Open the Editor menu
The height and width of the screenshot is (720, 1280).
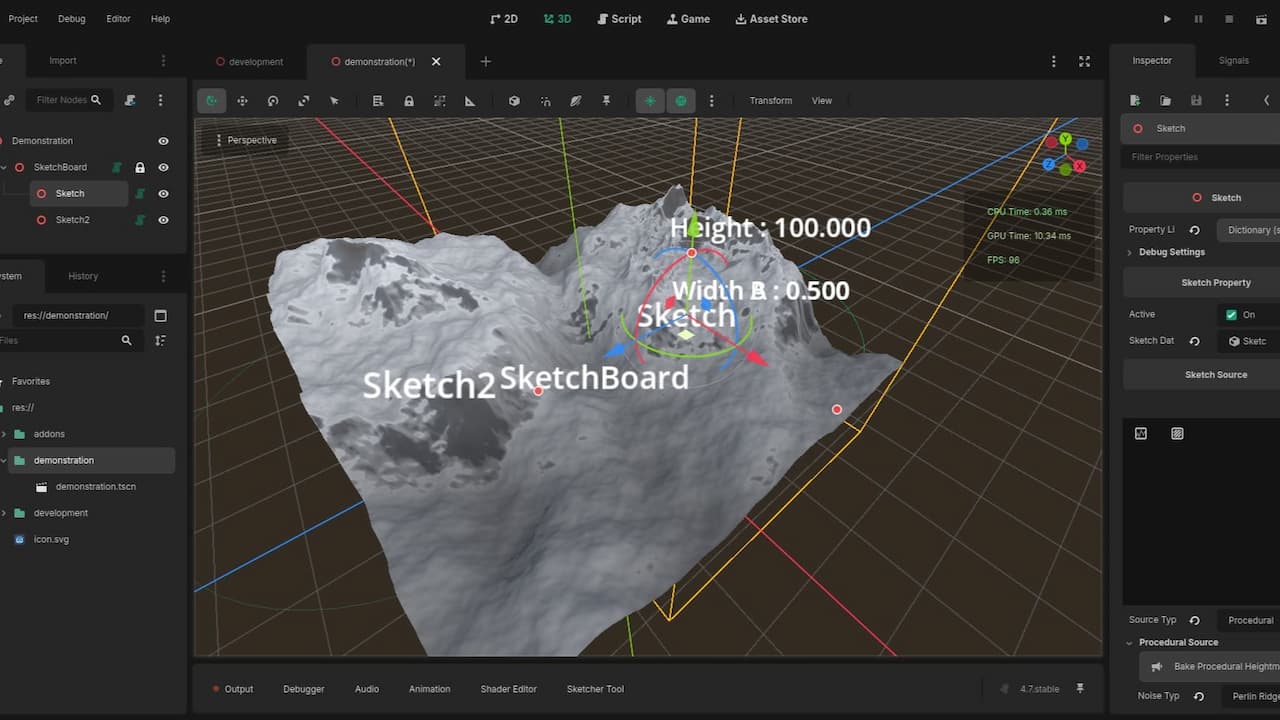(118, 19)
